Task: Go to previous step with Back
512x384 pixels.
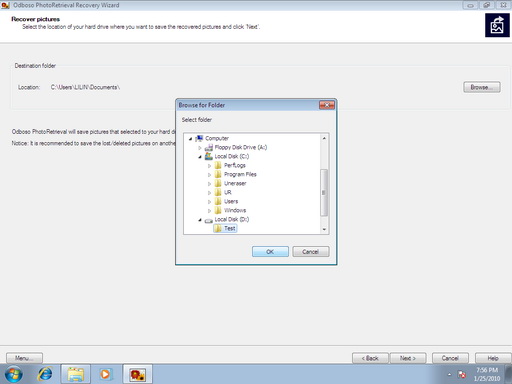Action: pos(370,358)
